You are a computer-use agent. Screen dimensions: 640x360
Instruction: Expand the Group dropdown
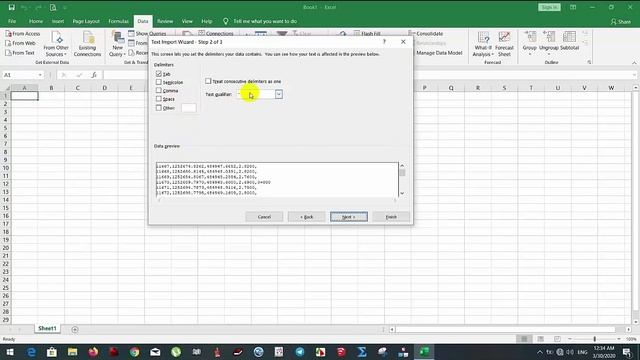pos(530,54)
